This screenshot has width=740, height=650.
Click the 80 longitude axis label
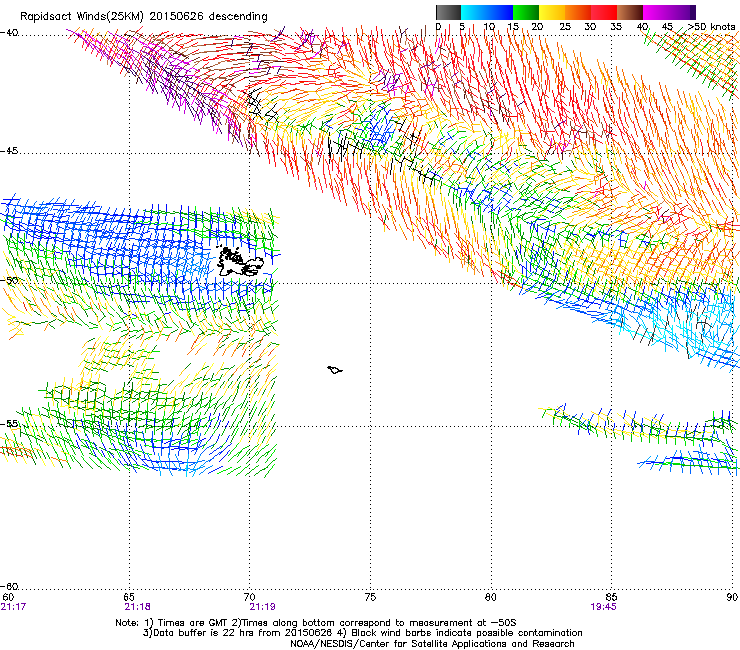click(491, 597)
